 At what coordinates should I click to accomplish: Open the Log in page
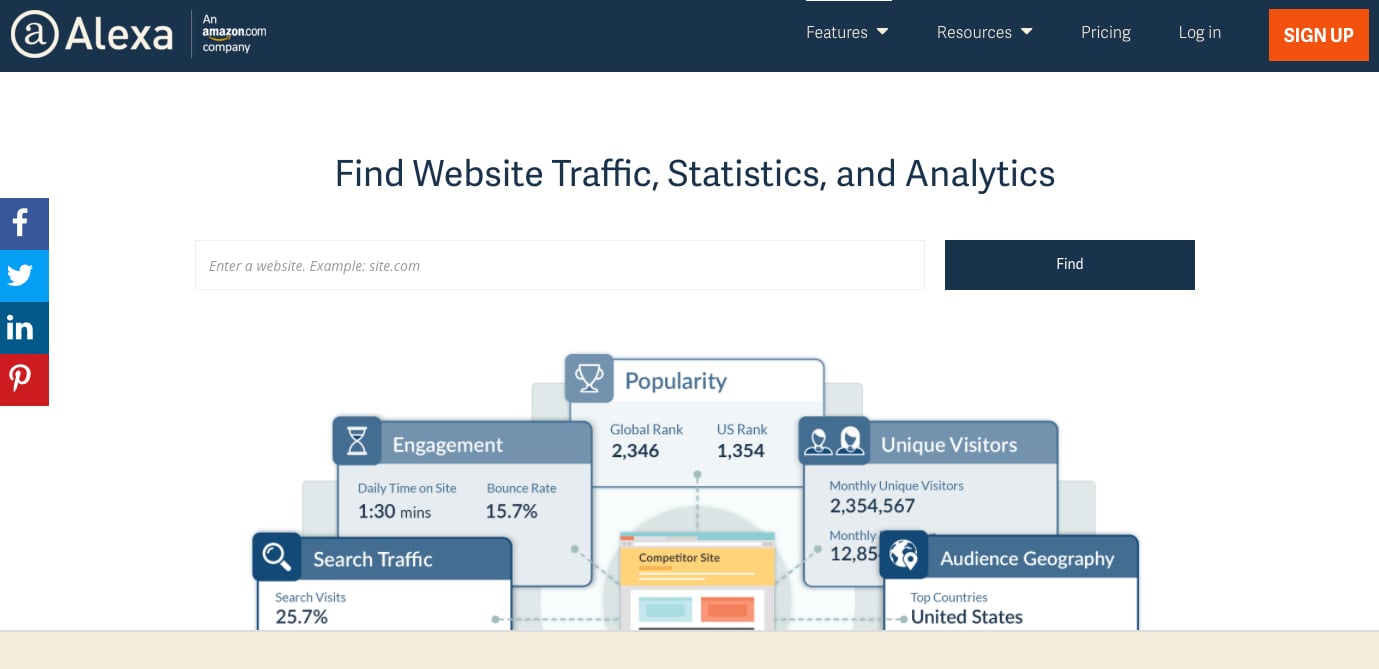(1200, 32)
